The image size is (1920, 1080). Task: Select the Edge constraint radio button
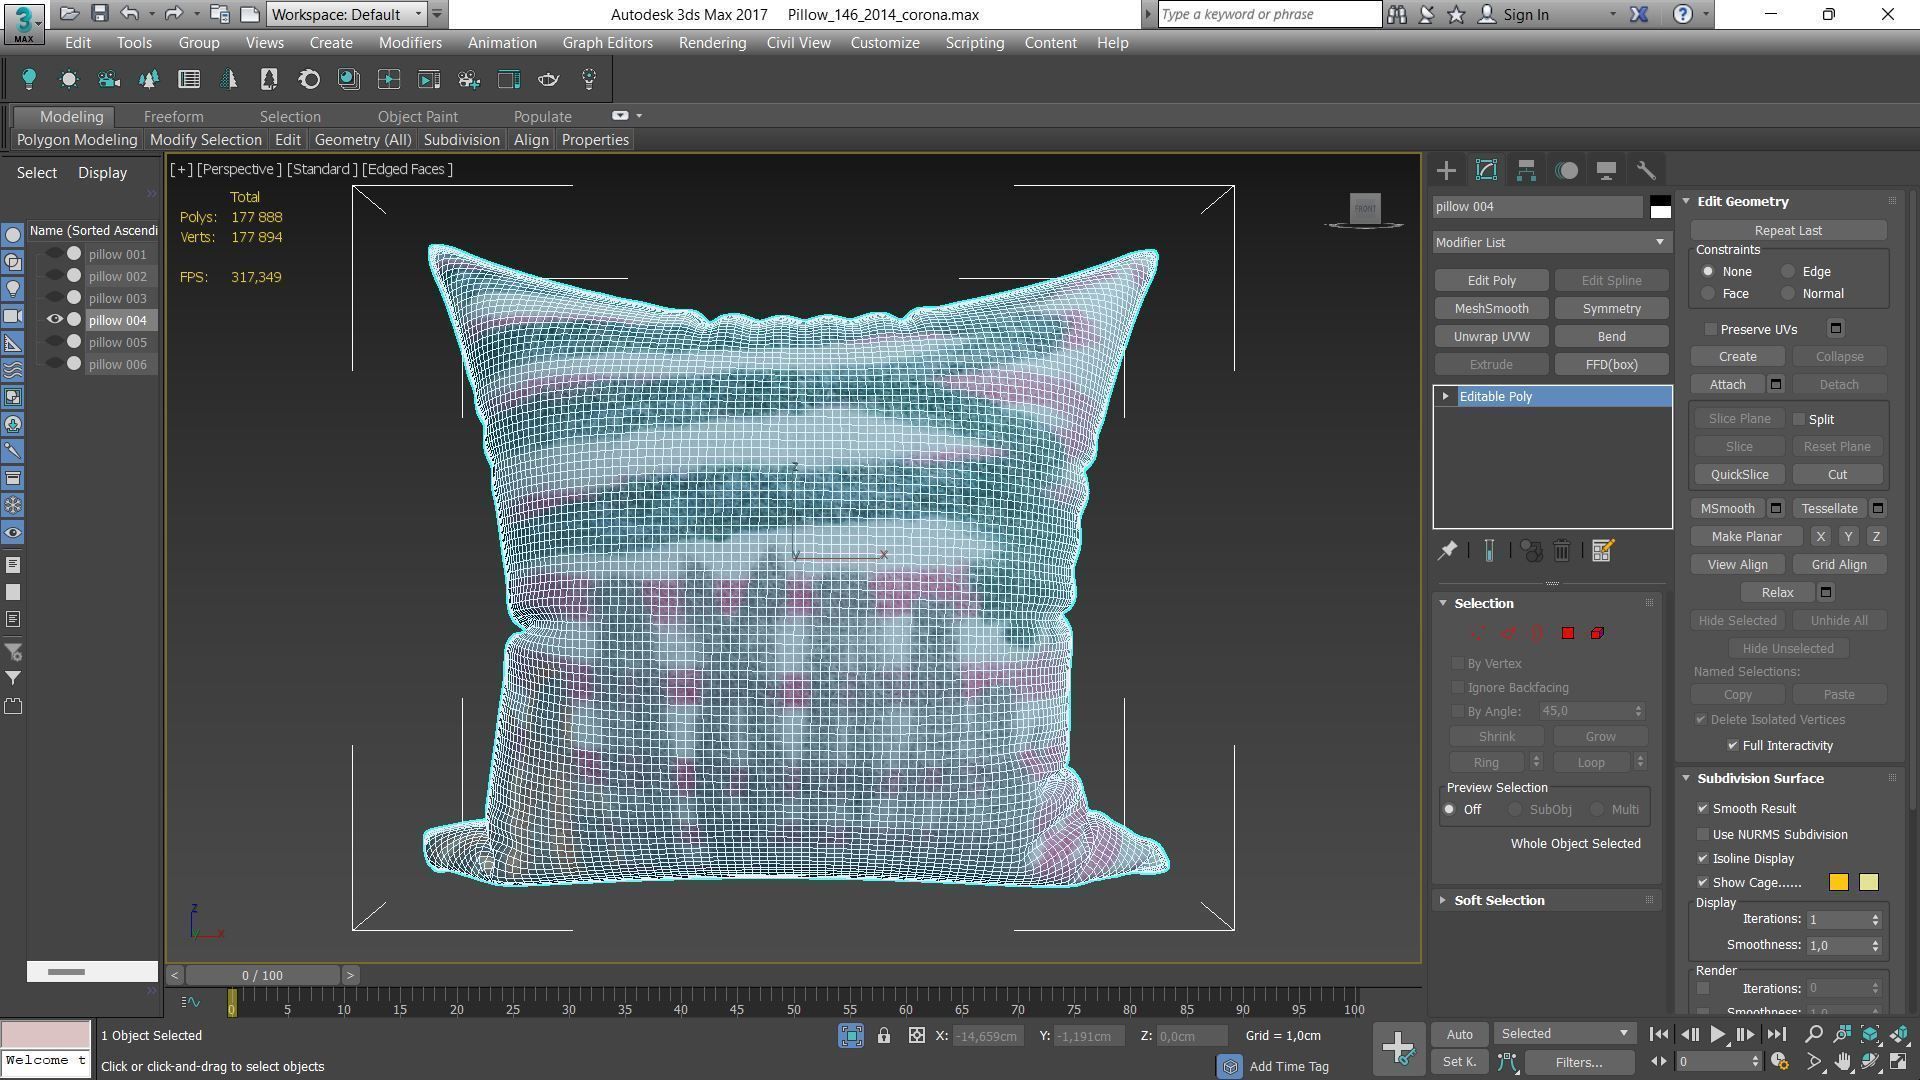coord(1788,272)
